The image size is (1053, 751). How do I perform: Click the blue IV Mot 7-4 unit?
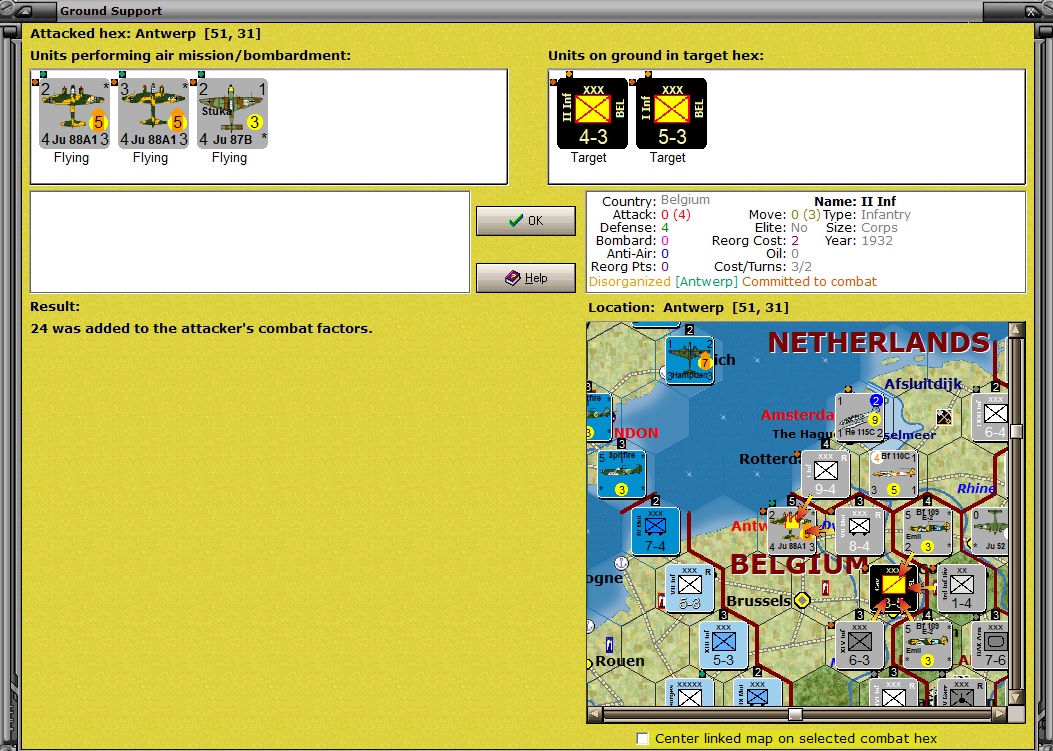(655, 531)
